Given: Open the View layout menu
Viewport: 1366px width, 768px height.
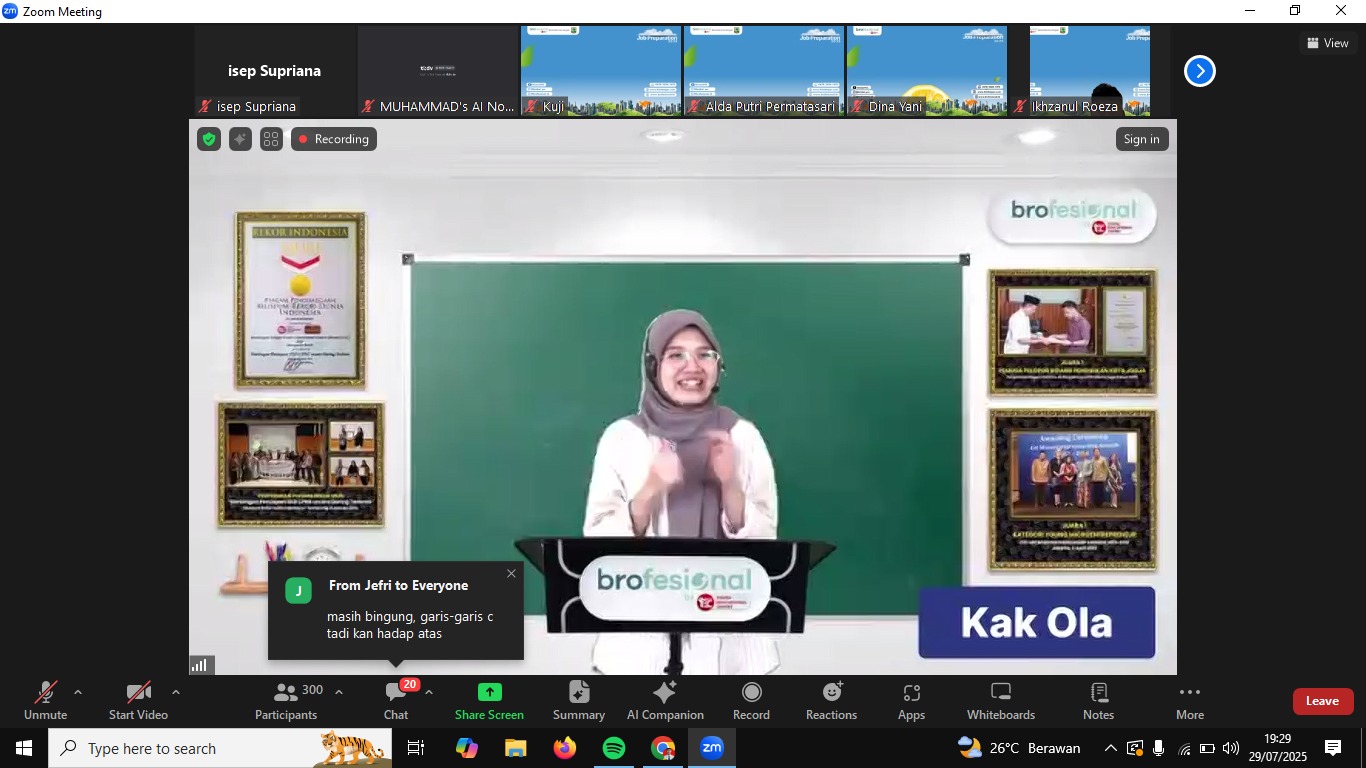Looking at the screenshot, I should pyautogui.click(x=1327, y=43).
